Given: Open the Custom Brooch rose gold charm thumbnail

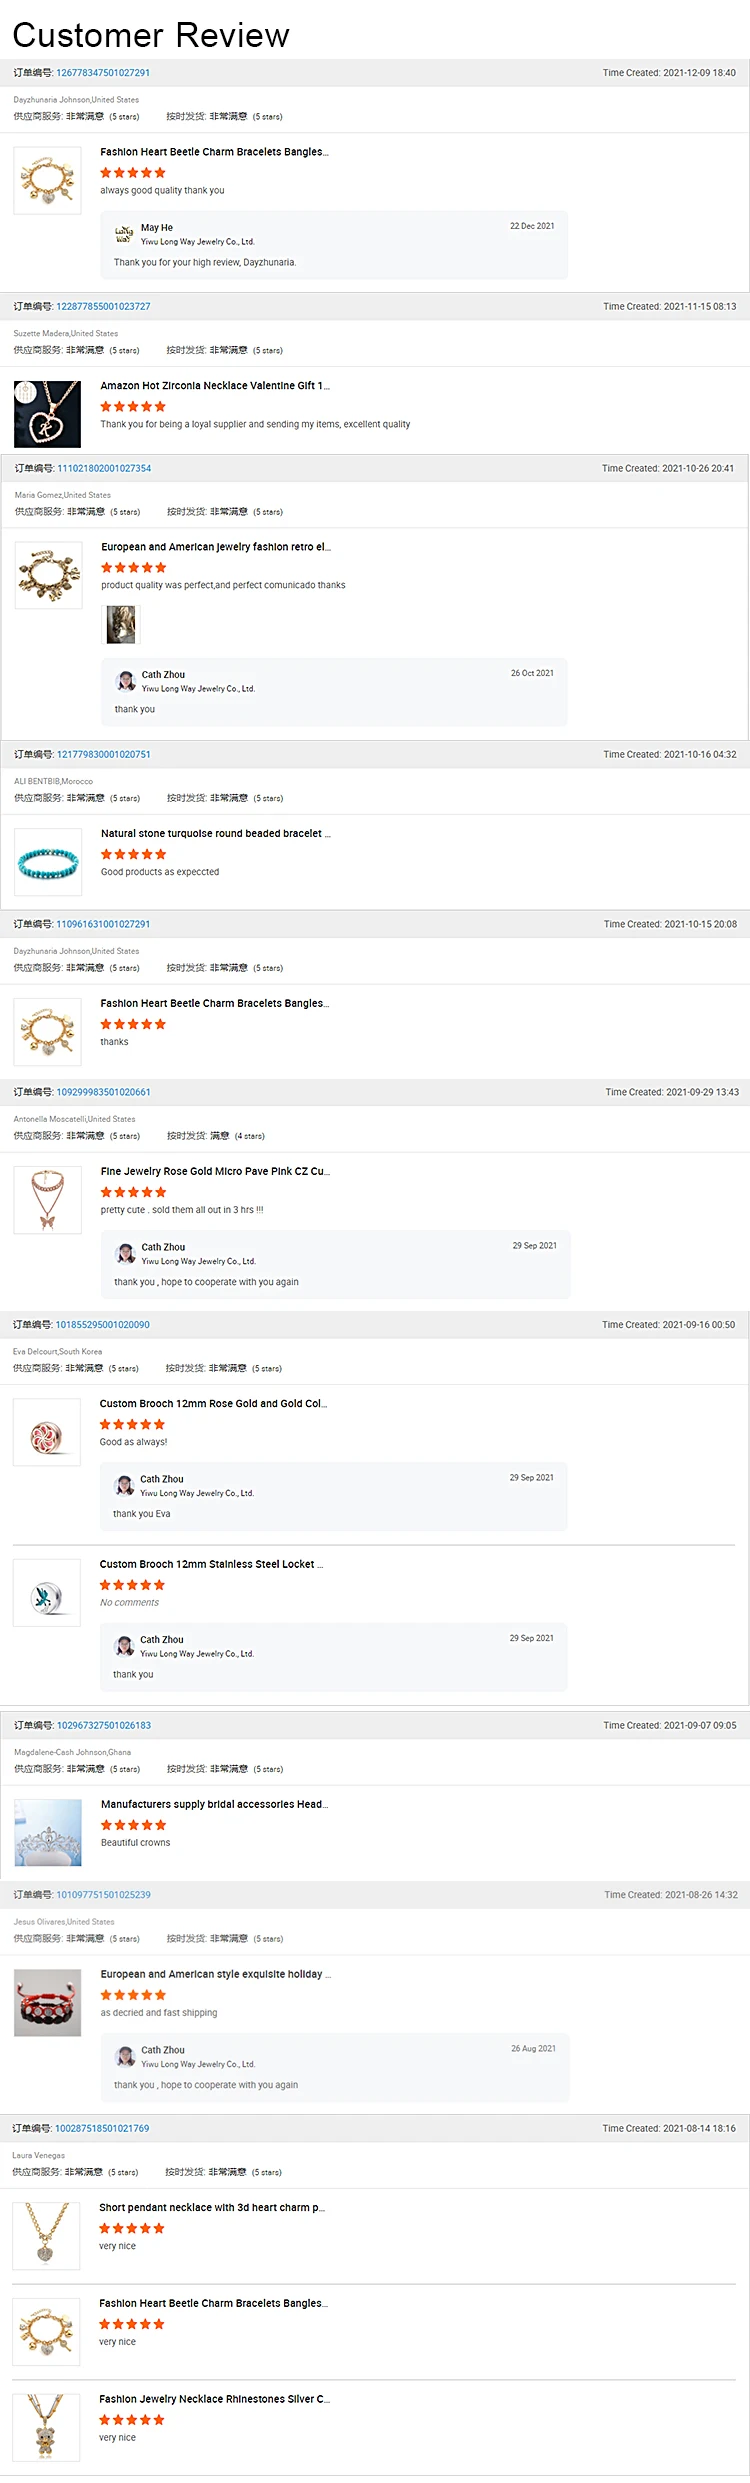Looking at the screenshot, I should point(46,1432).
